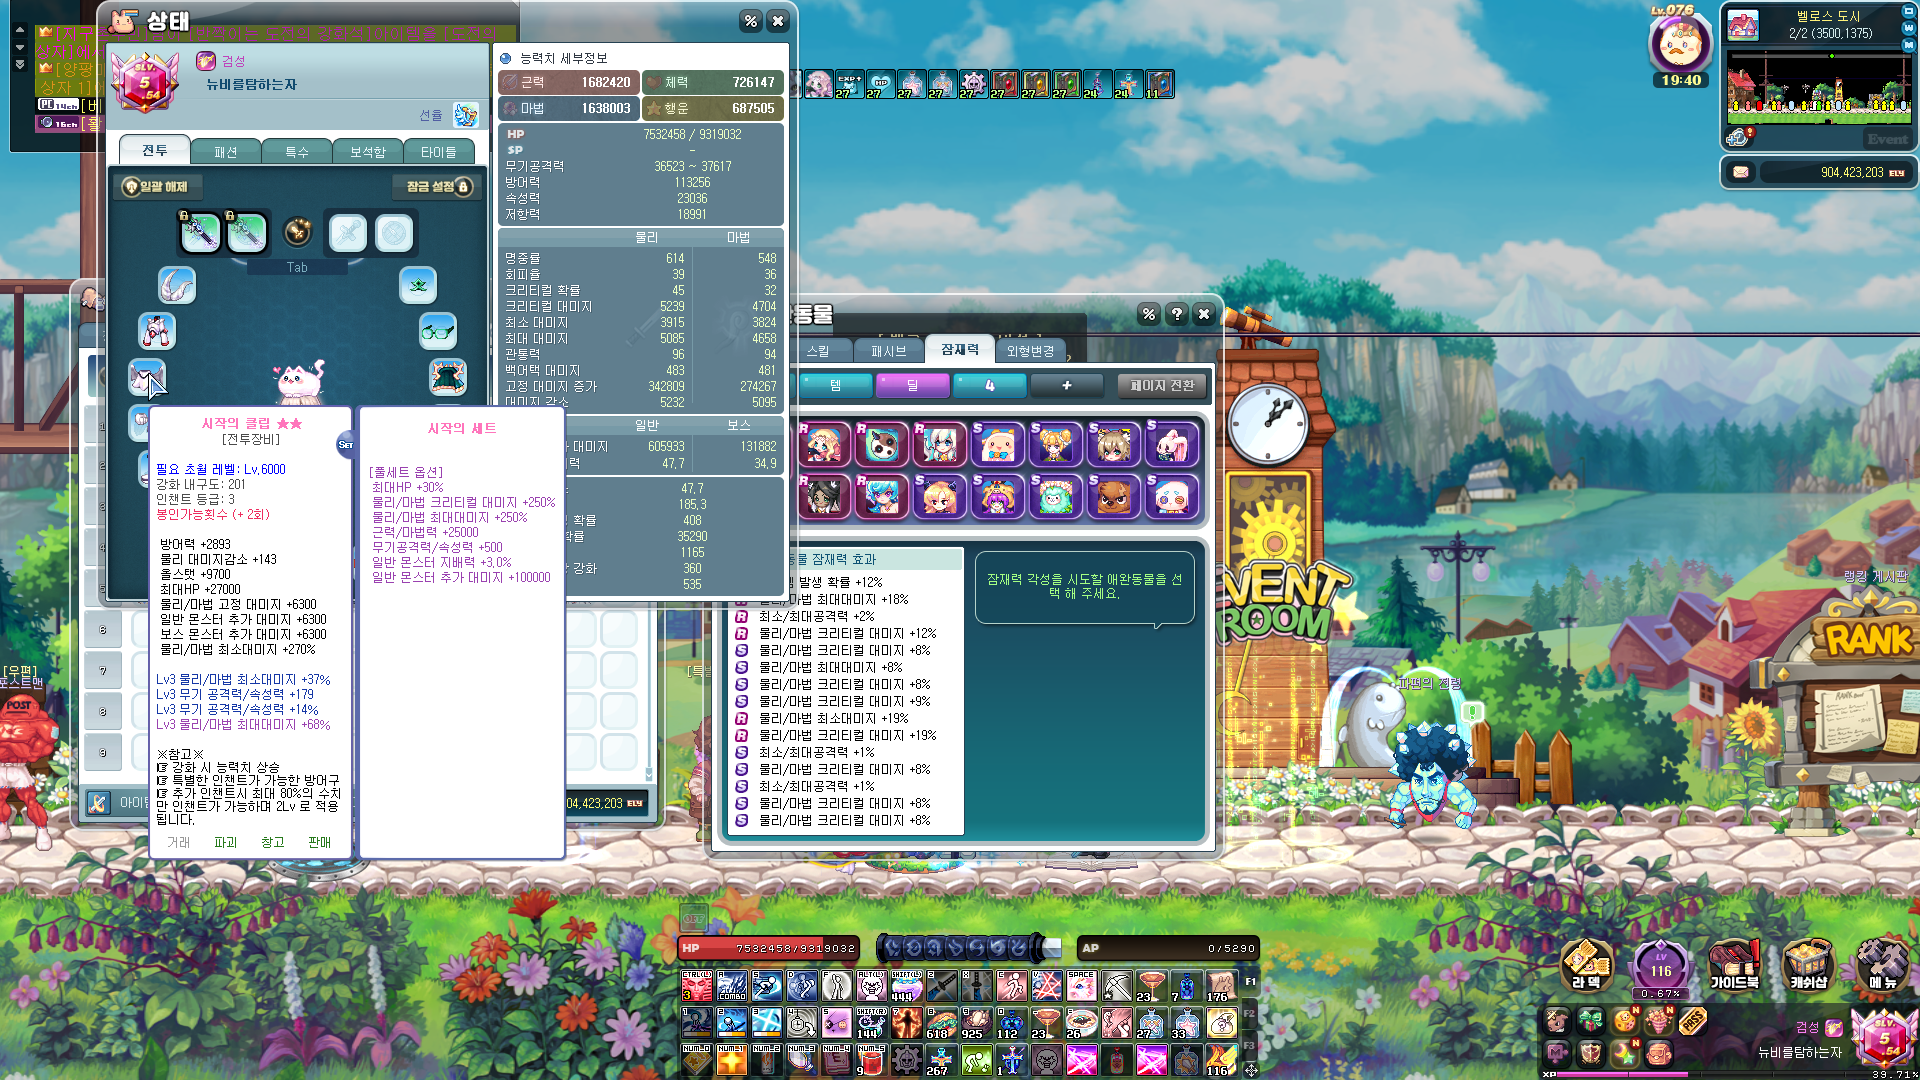The image size is (1920, 1080).
Task: Add a new potential page with +
Action: (x=1066, y=385)
